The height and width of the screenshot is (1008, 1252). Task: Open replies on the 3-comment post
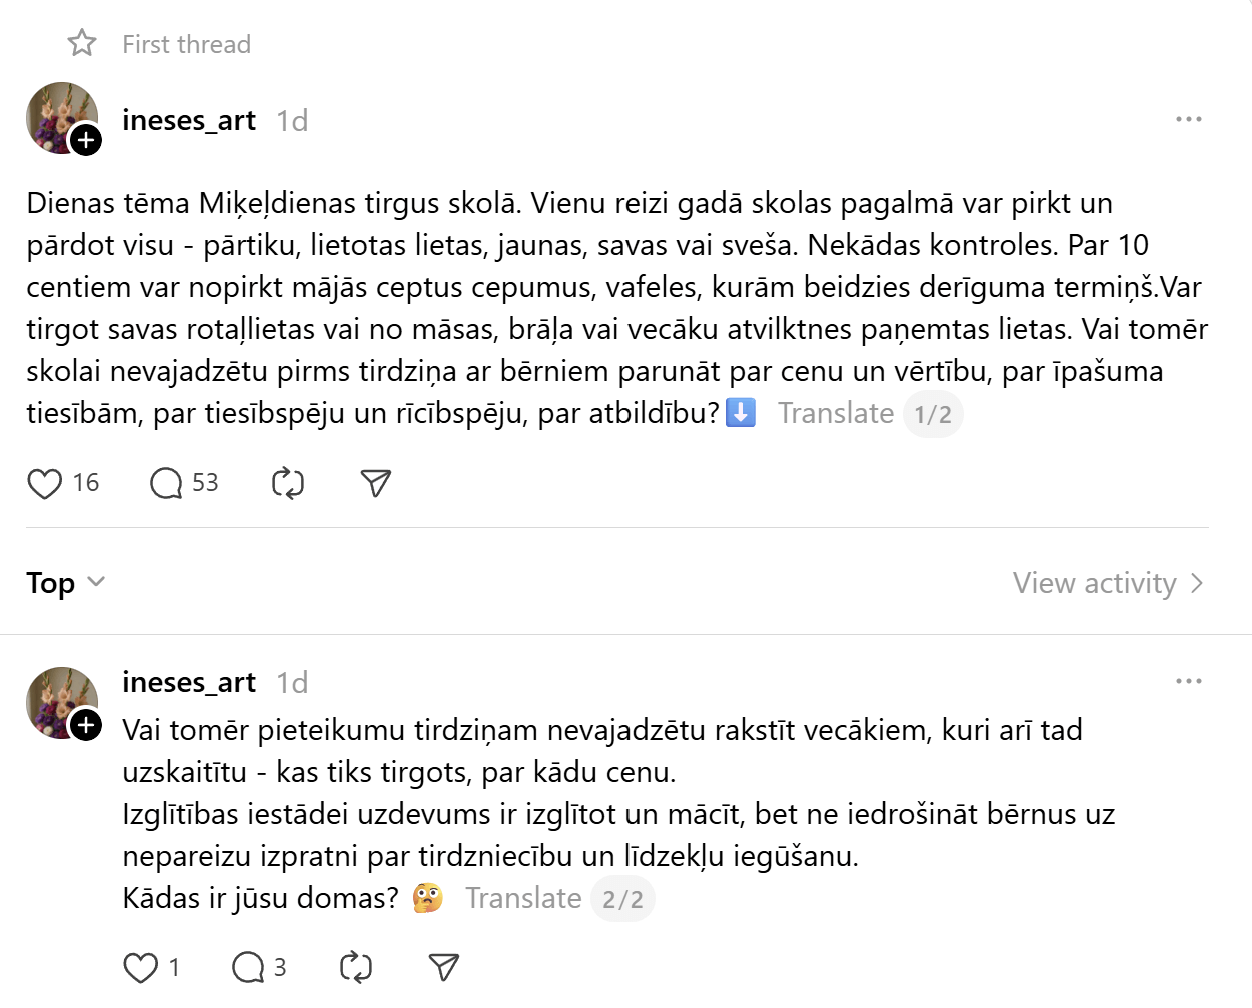[x=248, y=968]
